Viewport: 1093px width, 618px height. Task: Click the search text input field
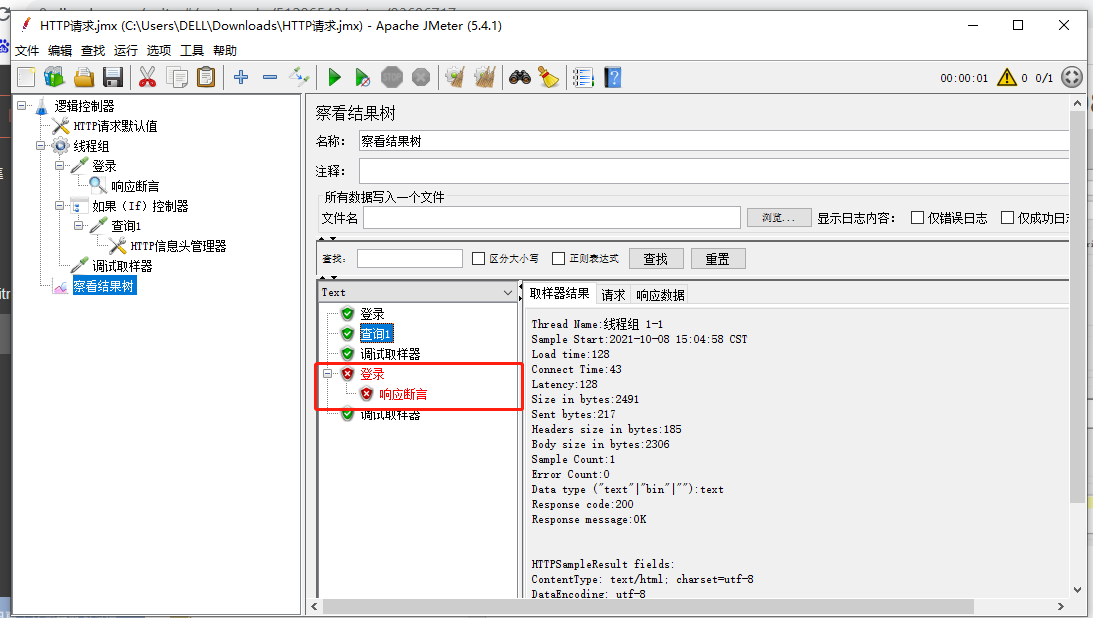[x=410, y=258]
